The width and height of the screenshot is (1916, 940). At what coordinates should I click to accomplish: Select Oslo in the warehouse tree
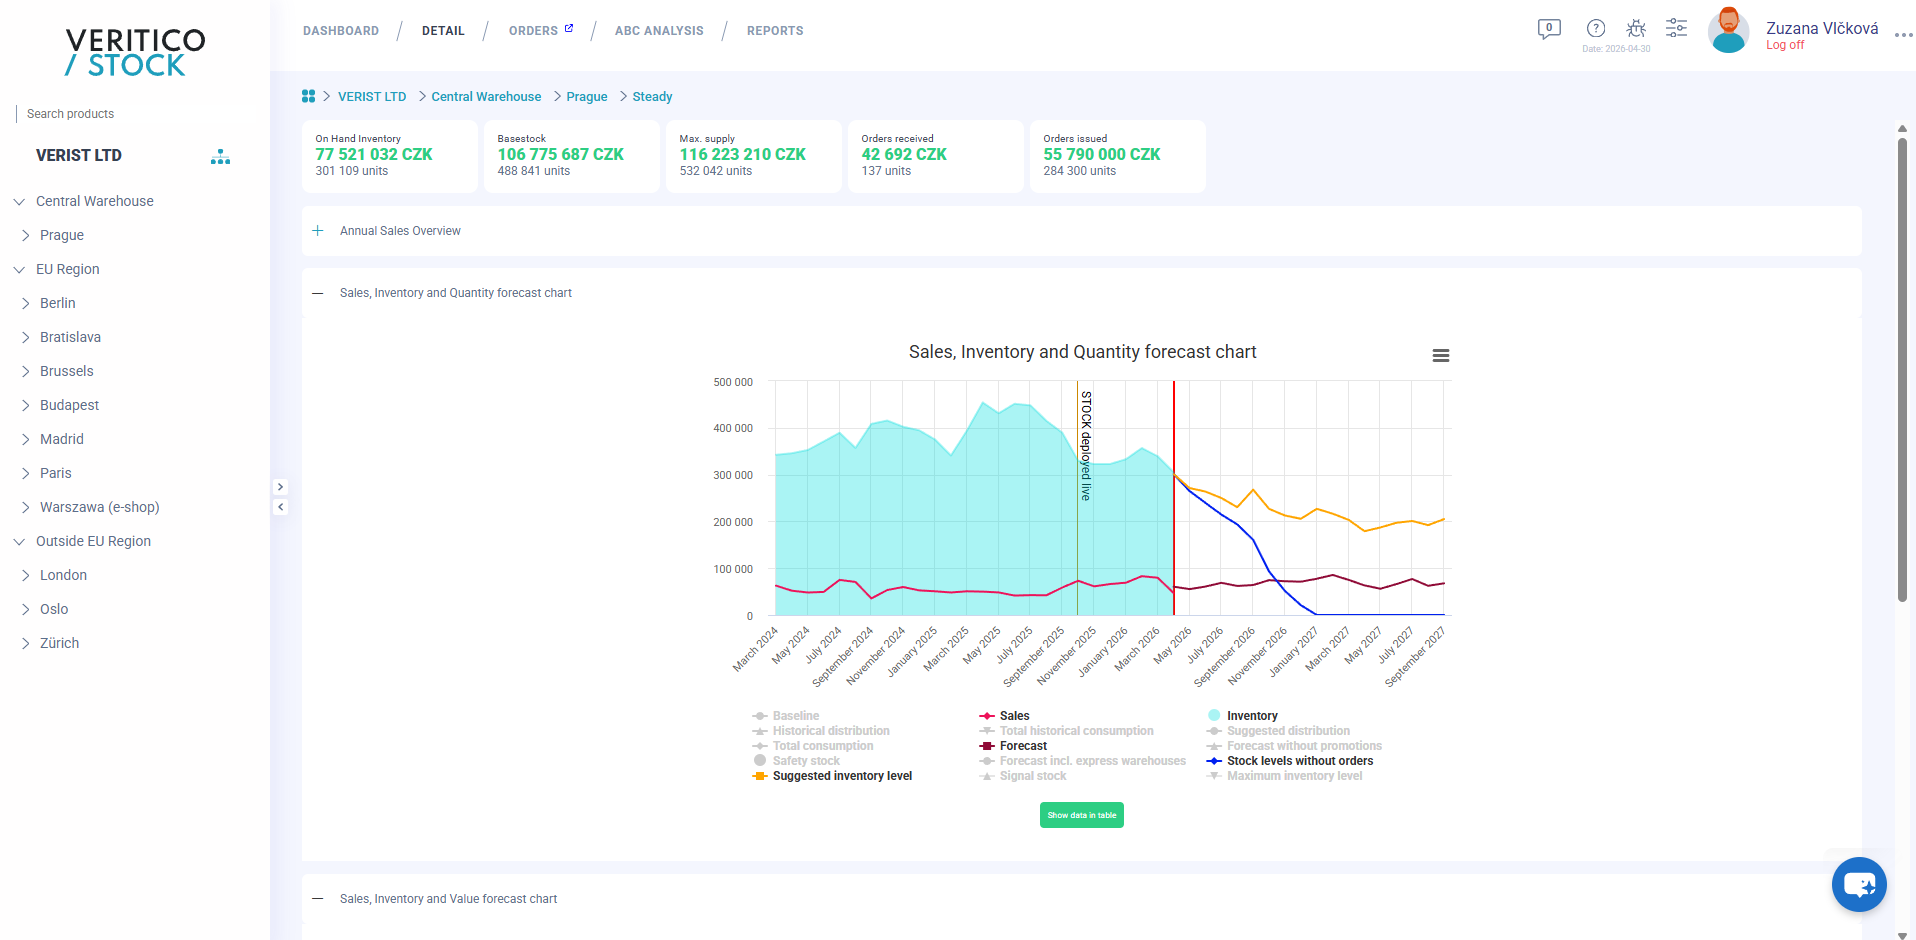tap(54, 609)
